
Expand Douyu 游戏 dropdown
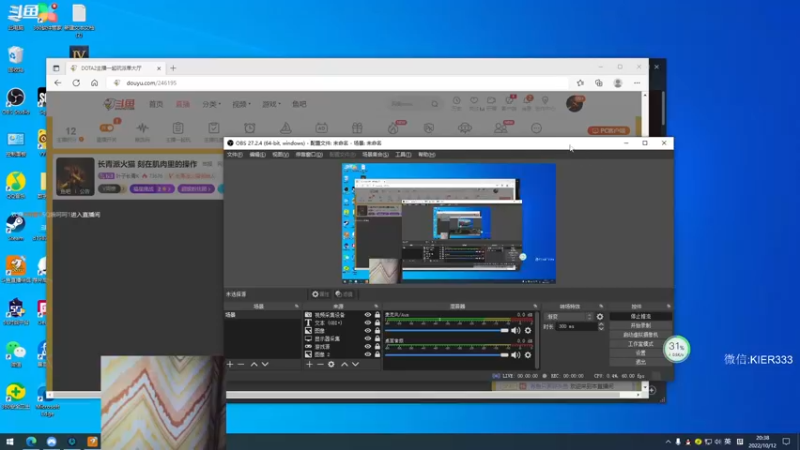pyautogui.click(x=271, y=104)
